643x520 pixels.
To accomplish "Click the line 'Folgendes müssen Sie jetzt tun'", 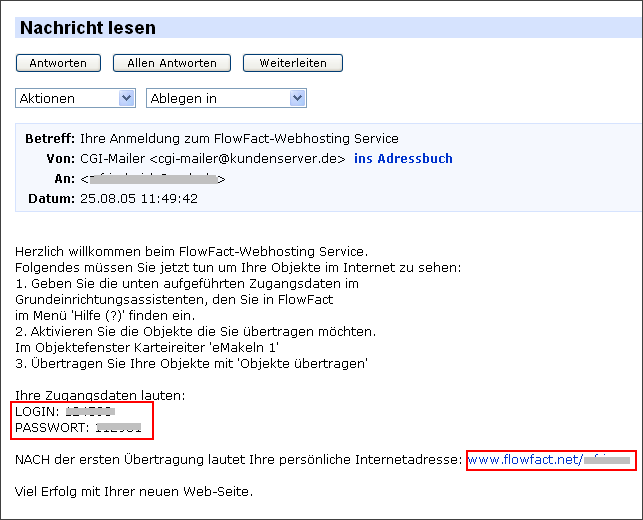I will pyautogui.click(x=238, y=268).
